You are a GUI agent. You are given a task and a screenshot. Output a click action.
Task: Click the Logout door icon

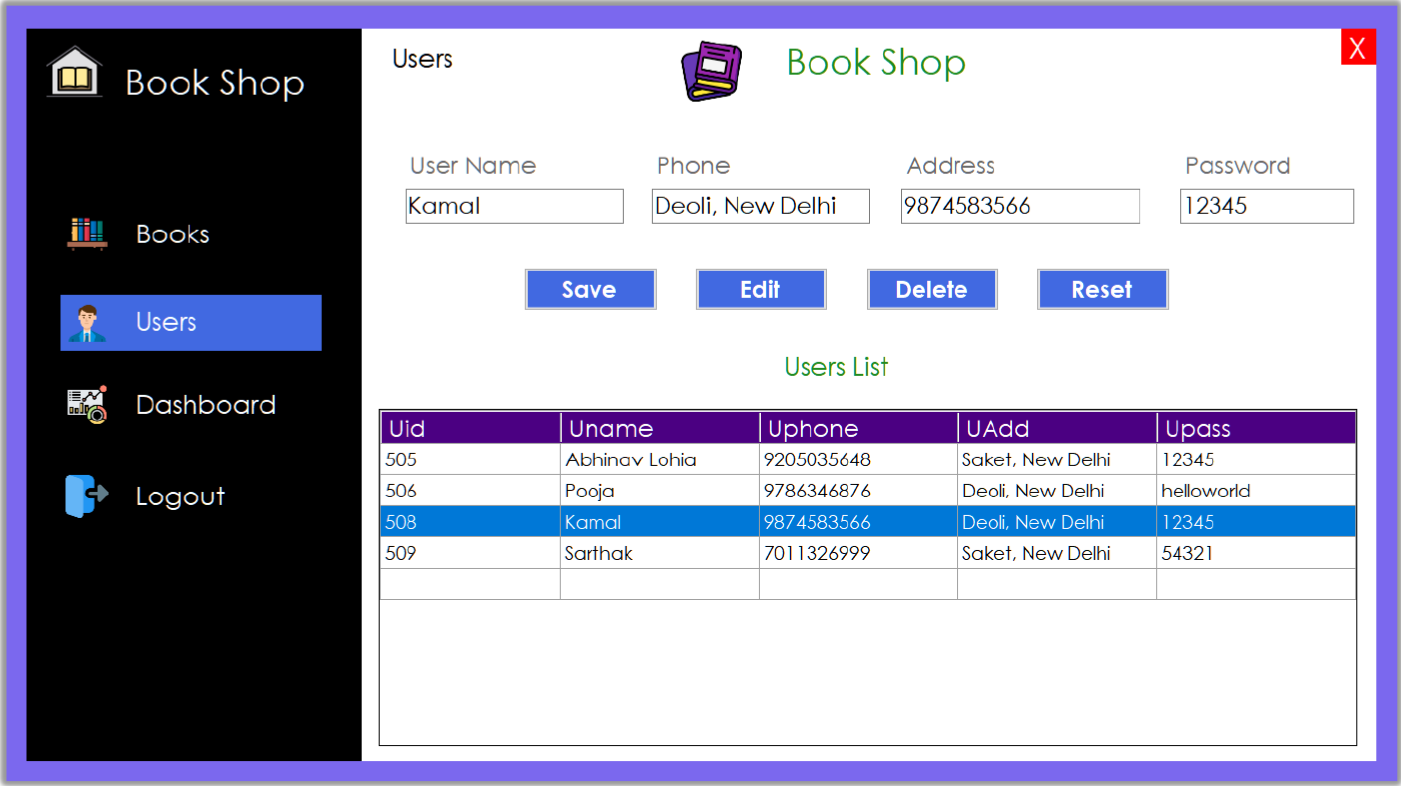point(85,495)
